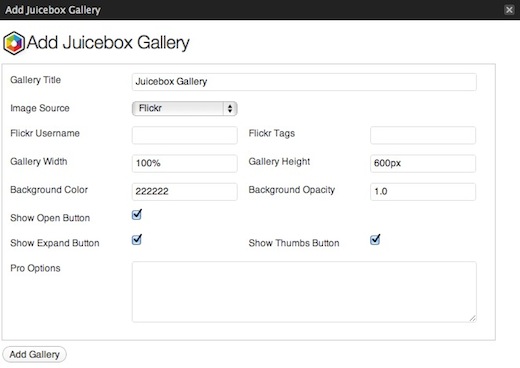
Task: Click the Flickr Username label
Action: pos(45,133)
